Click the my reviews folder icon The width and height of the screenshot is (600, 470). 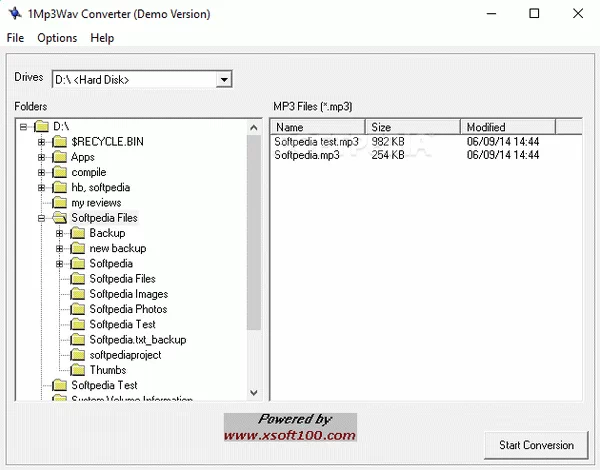[59, 203]
